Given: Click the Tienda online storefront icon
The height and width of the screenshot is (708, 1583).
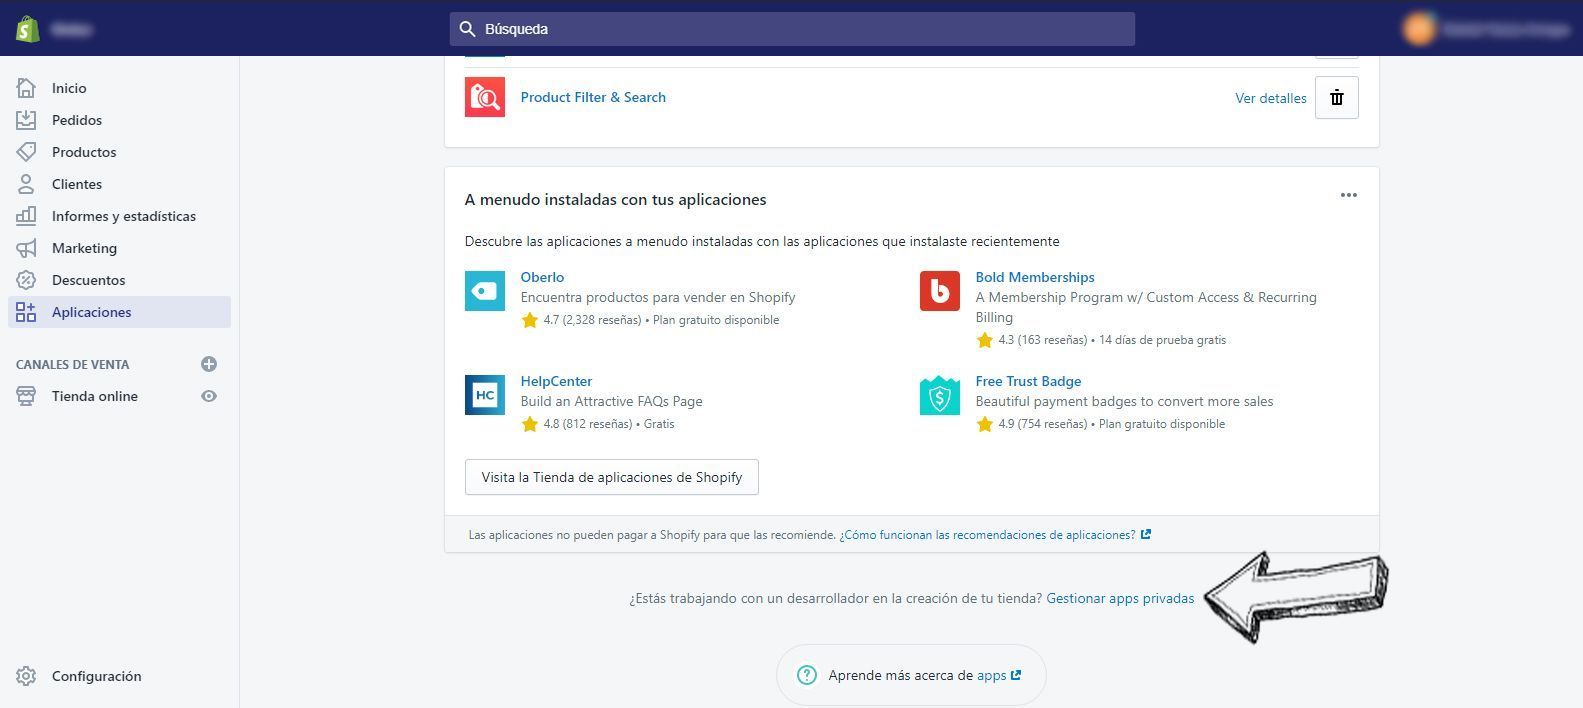Looking at the screenshot, I should (x=26, y=396).
